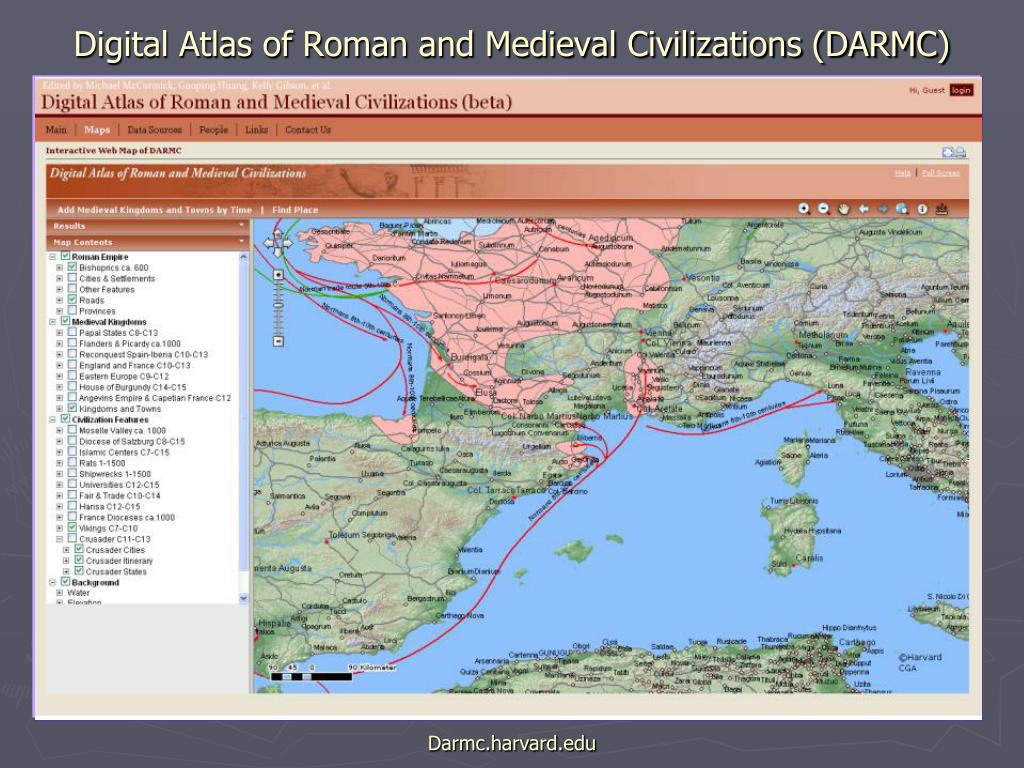
Task: Pan the map right with navigation arrow
Action: 287,244
